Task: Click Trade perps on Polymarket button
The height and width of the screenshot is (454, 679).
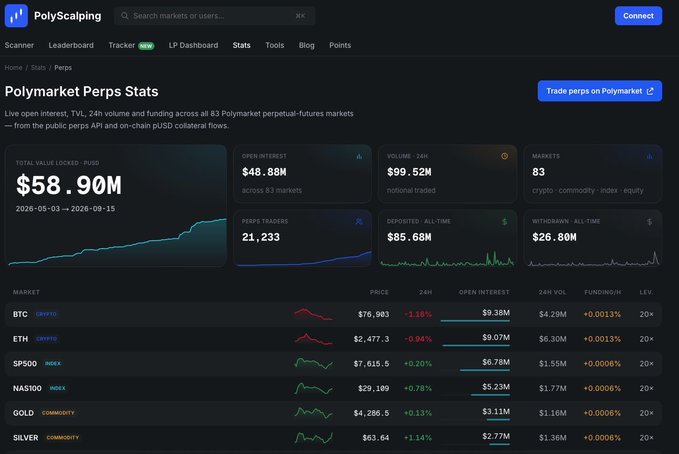Action: tap(600, 91)
